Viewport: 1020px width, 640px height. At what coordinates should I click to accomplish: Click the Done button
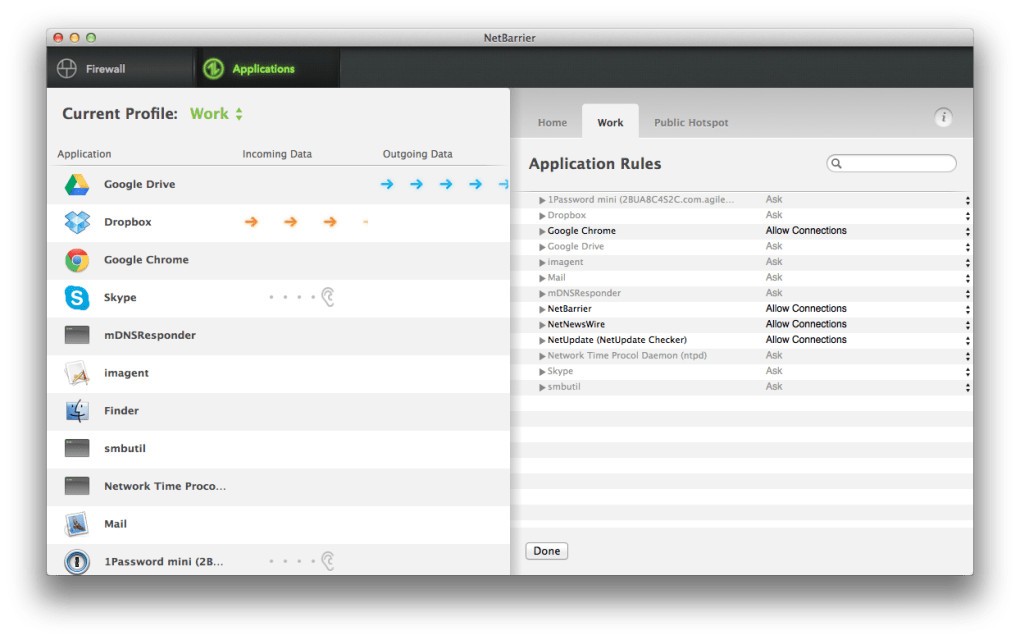pos(546,551)
